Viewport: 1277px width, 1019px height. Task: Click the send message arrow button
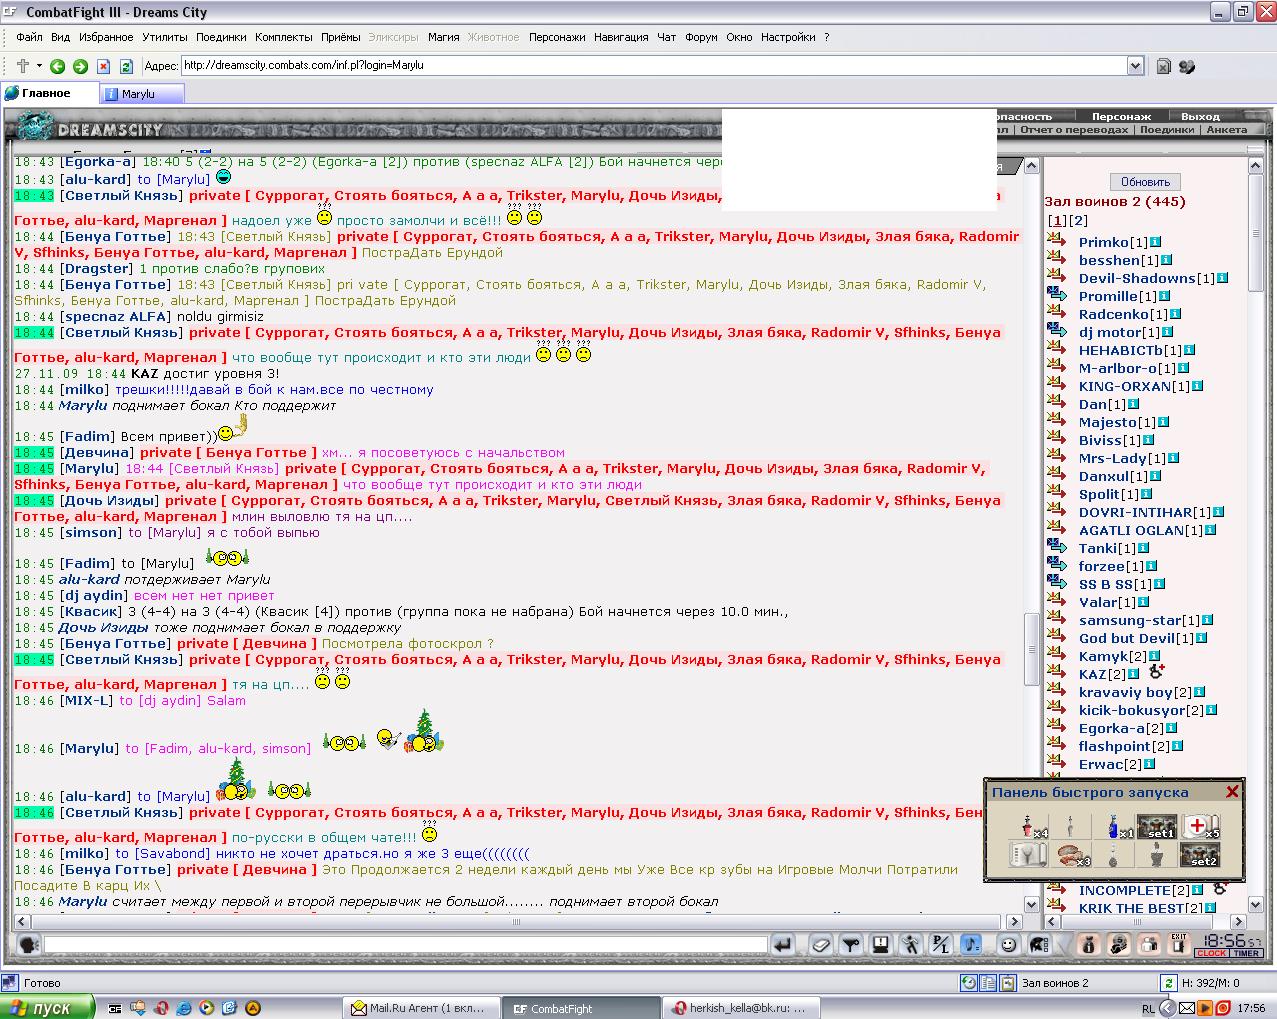click(x=782, y=944)
